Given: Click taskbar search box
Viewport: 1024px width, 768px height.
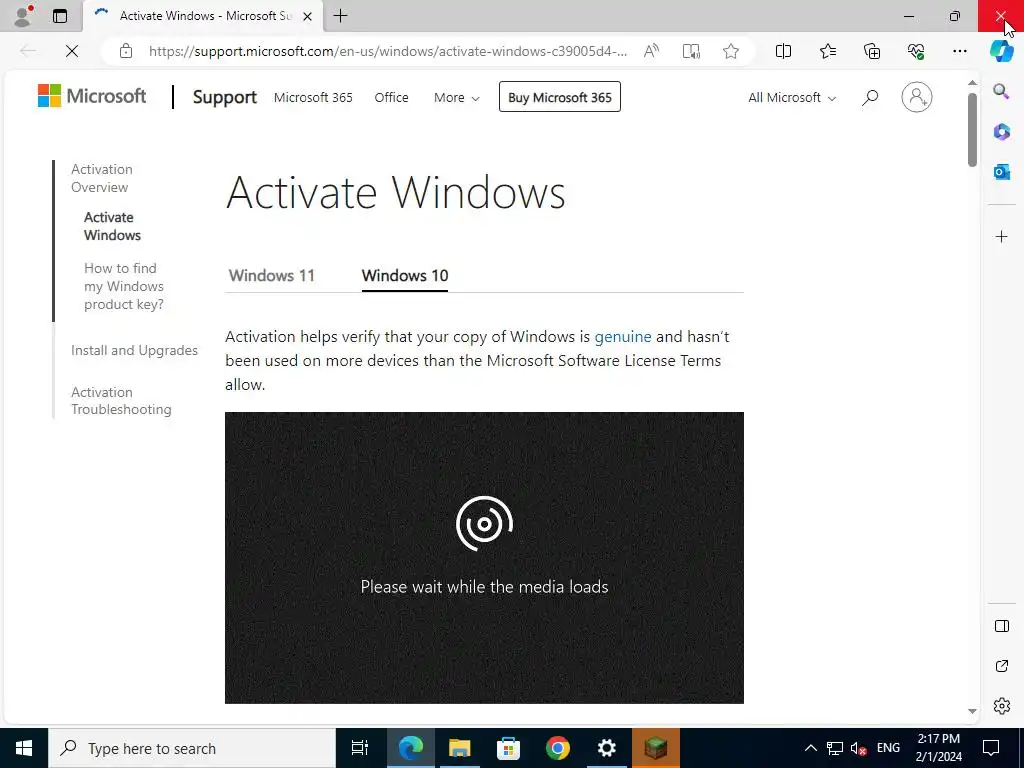Looking at the screenshot, I should click(x=192, y=748).
